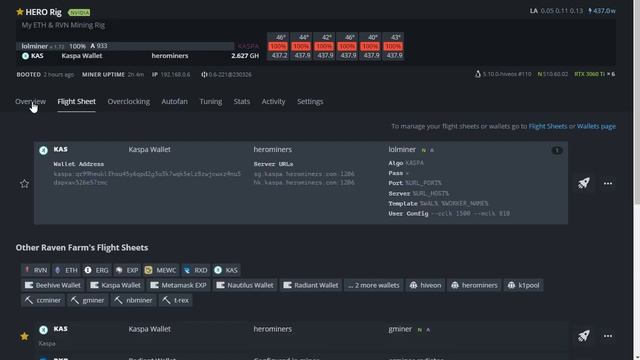Click the GPU 44° stats tile
Screen dimensions: 640x360
click(301, 47)
